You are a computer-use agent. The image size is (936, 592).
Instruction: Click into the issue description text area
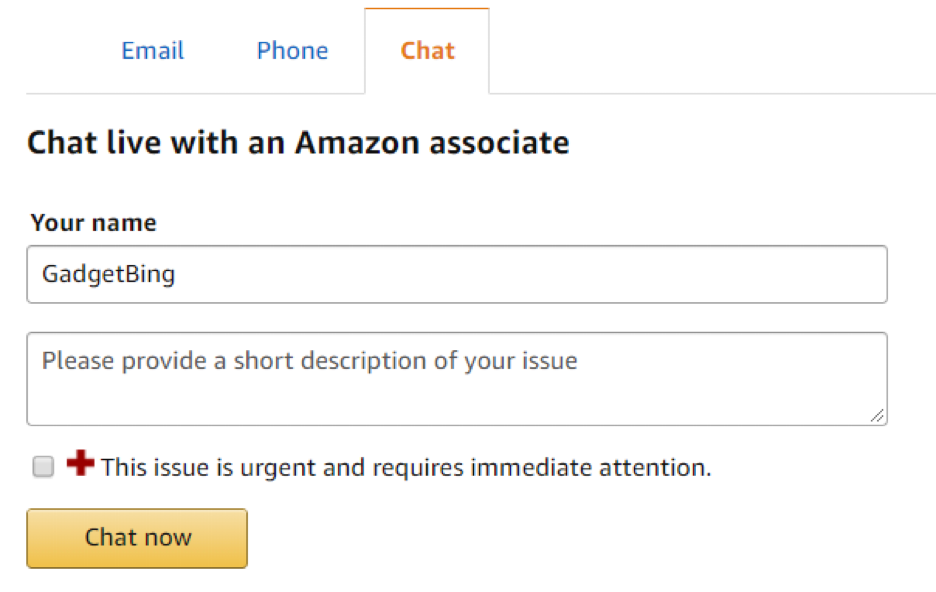pyautogui.click(x=456, y=378)
